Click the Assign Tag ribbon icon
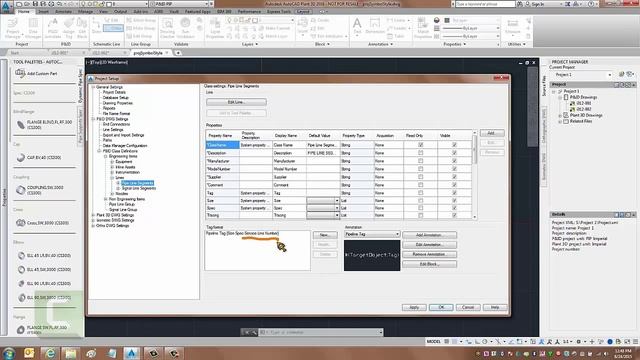This screenshot has width=640, height=360. [69, 29]
